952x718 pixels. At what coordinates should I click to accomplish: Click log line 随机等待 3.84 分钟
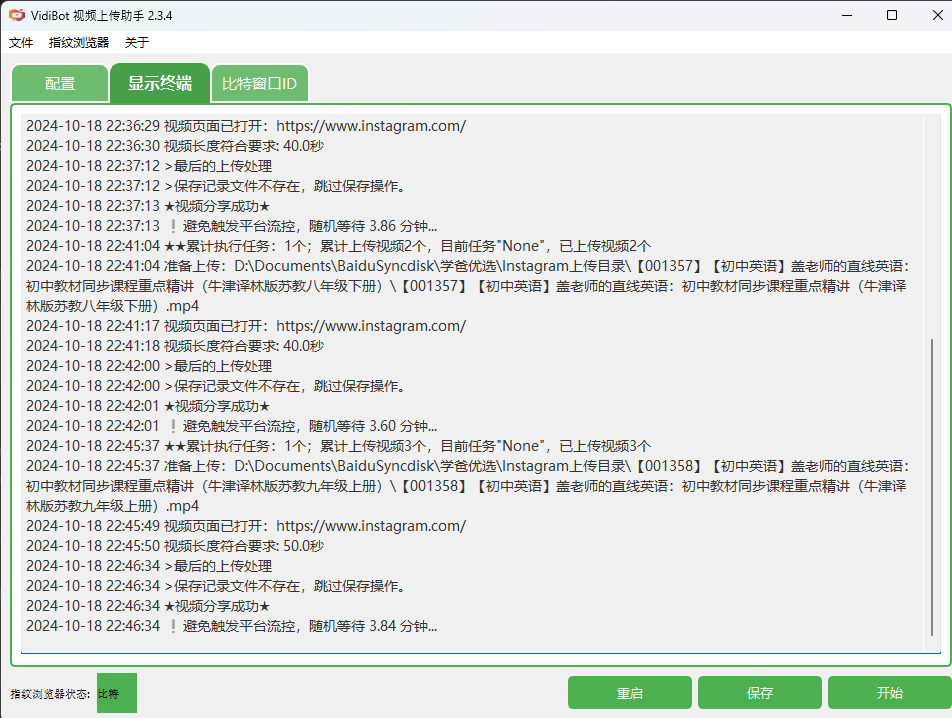click(x=231, y=626)
